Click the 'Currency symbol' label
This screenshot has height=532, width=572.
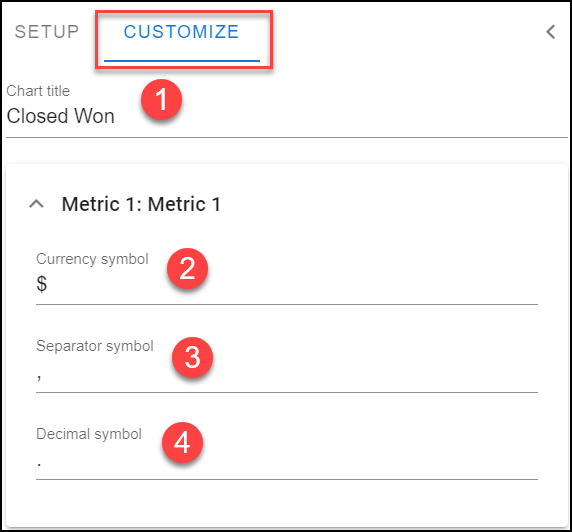(x=92, y=259)
